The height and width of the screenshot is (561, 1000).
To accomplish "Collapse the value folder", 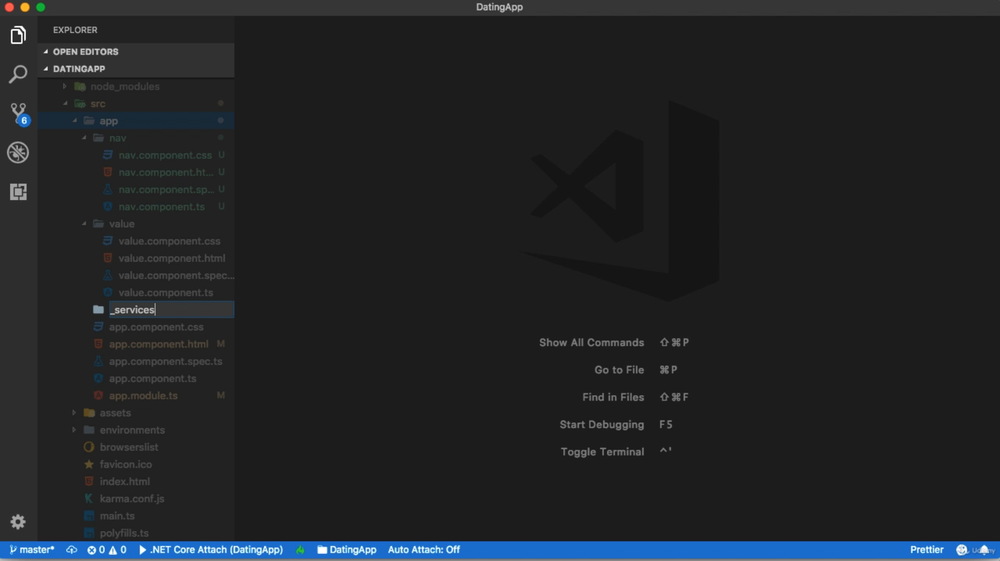I will pos(121,224).
